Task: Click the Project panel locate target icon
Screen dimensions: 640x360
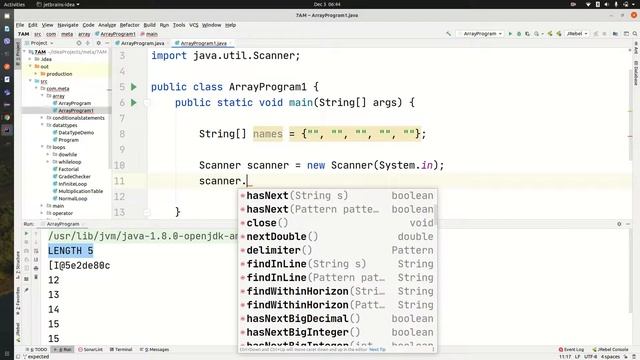Action: click(79, 43)
